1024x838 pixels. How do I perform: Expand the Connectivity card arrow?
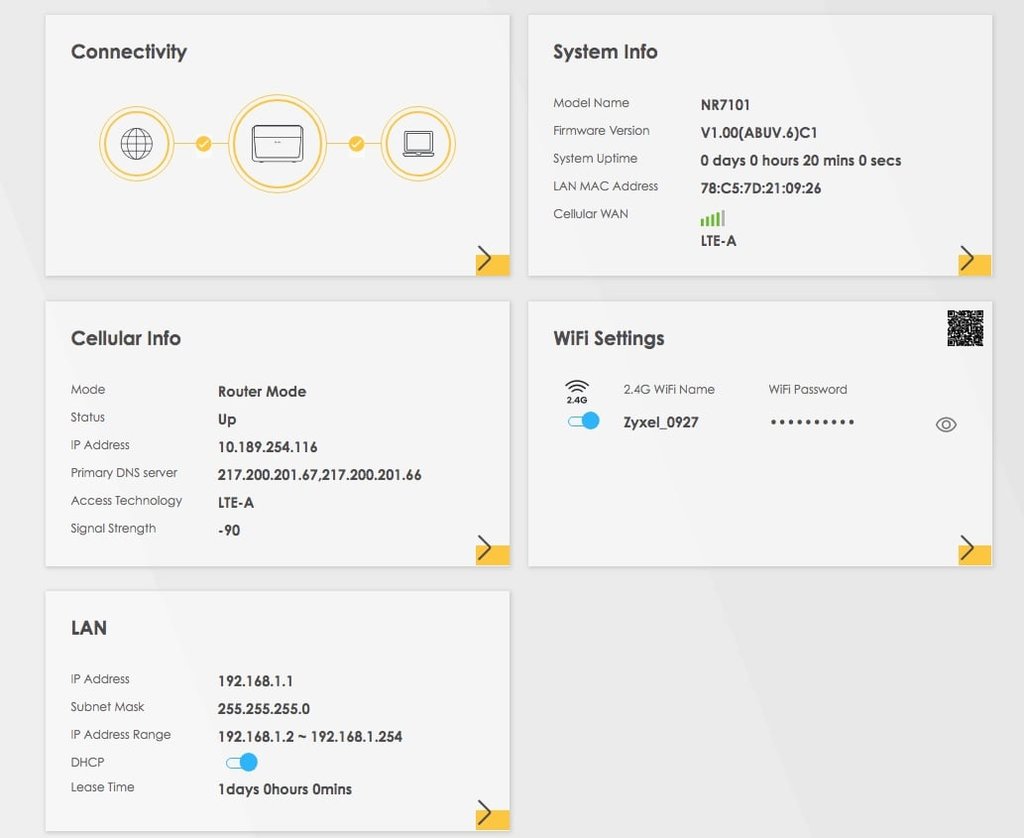tap(492, 261)
